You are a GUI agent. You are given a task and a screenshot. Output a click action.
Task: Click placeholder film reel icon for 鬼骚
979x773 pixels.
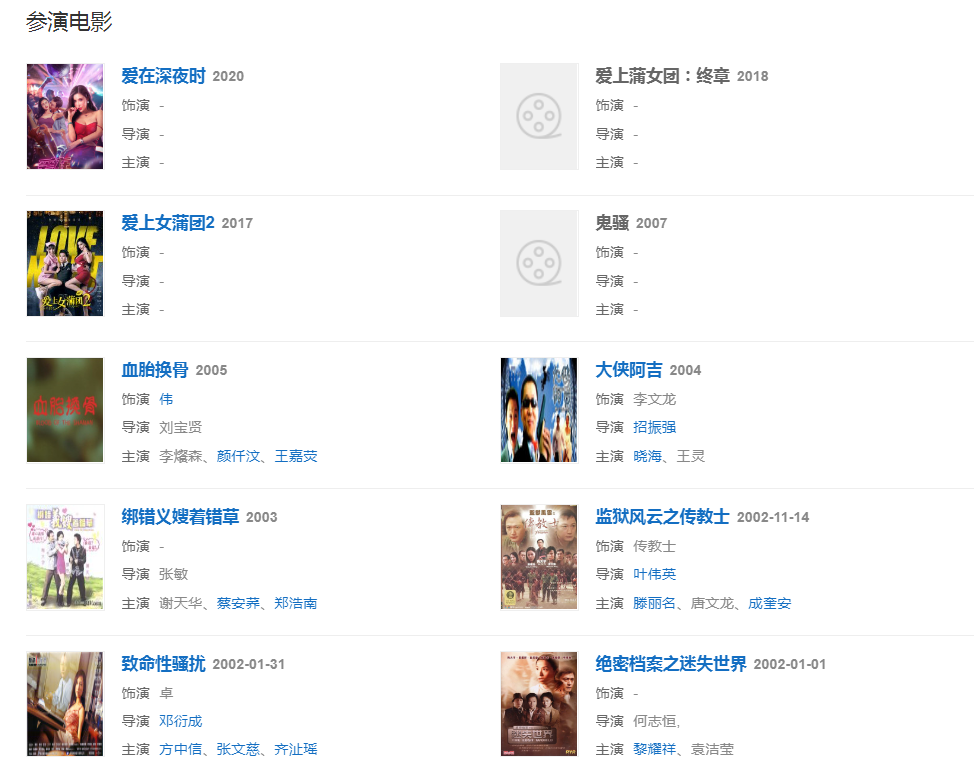pyautogui.click(x=539, y=263)
